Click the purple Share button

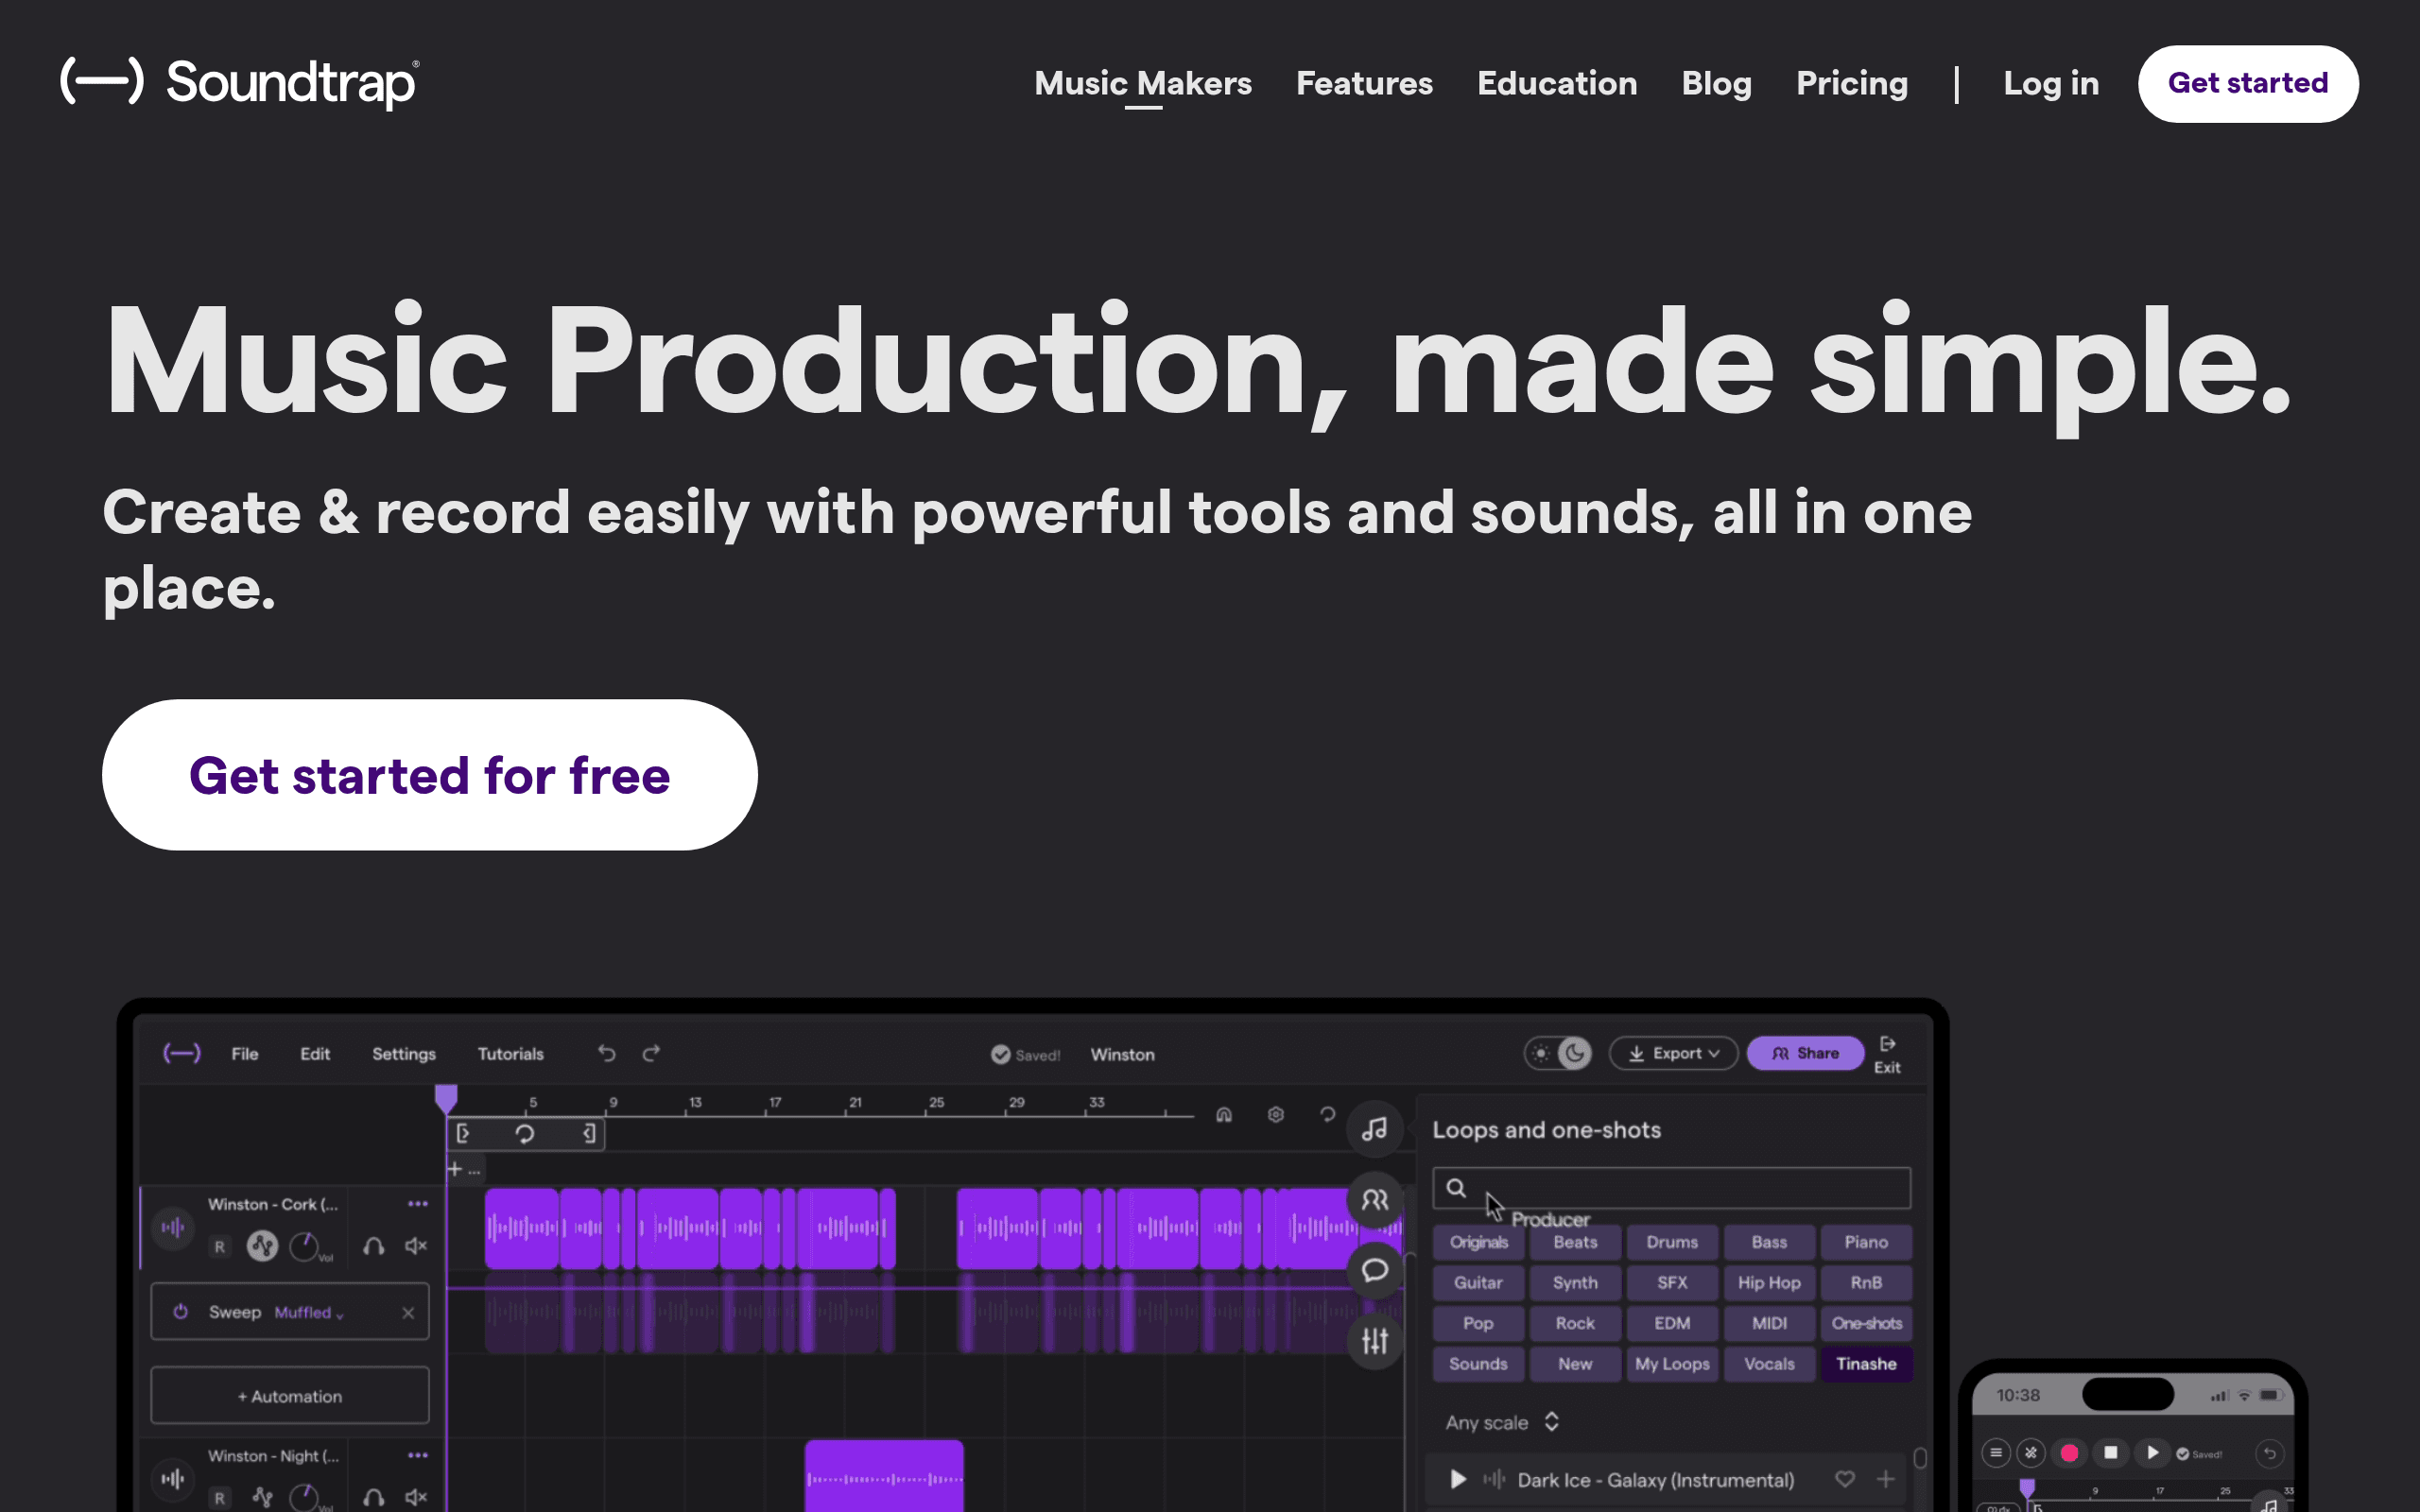tap(1805, 1053)
